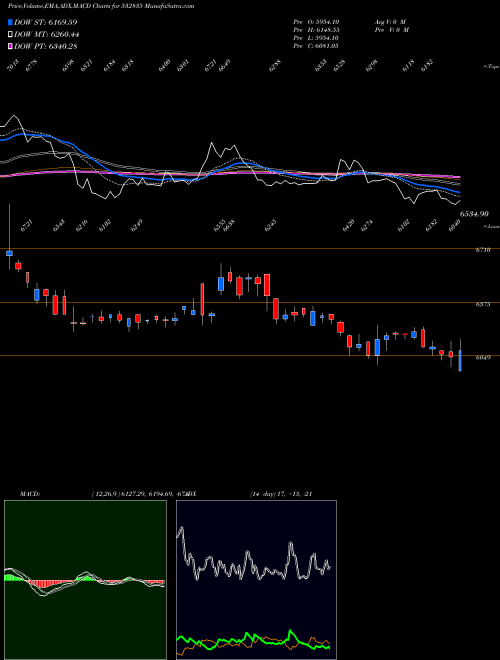This screenshot has height=660, width=500.
Task: Click the Pre H: 6148.55 value
Action: coord(316,30)
